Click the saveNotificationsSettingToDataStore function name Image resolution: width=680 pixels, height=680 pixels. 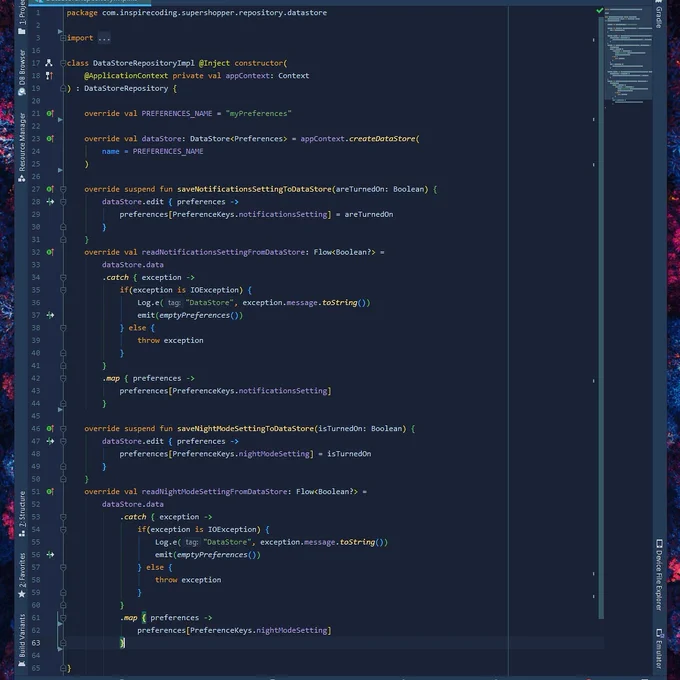(x=254, y=189)
